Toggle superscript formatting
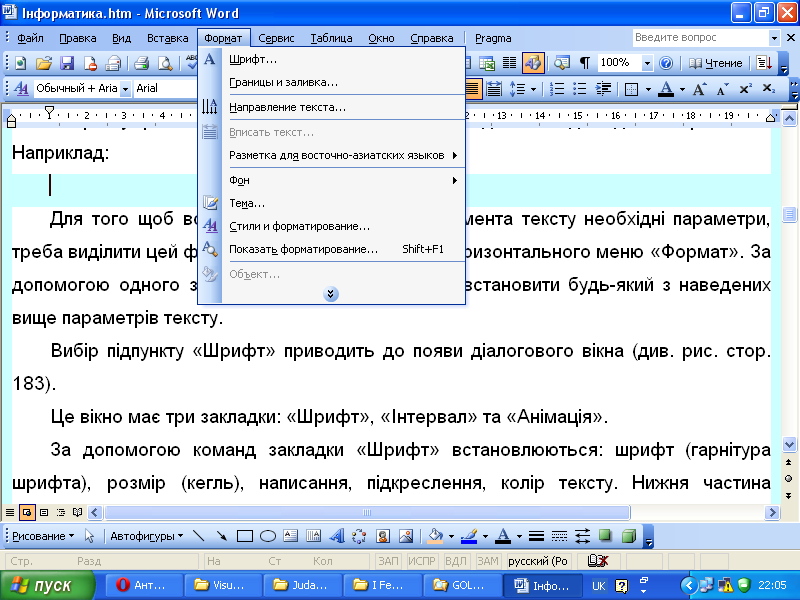The image size is (800, 600). [745, 89]
